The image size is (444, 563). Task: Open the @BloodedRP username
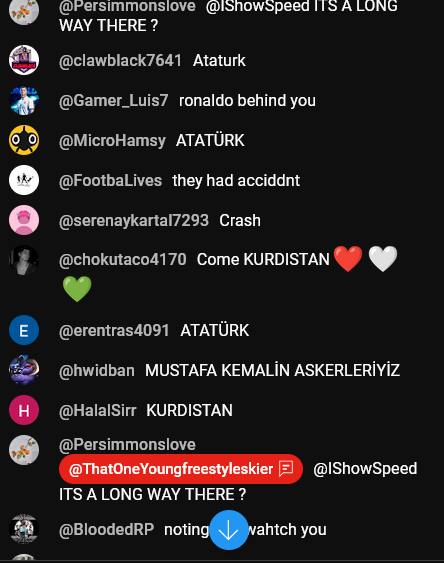click(107, 529)
